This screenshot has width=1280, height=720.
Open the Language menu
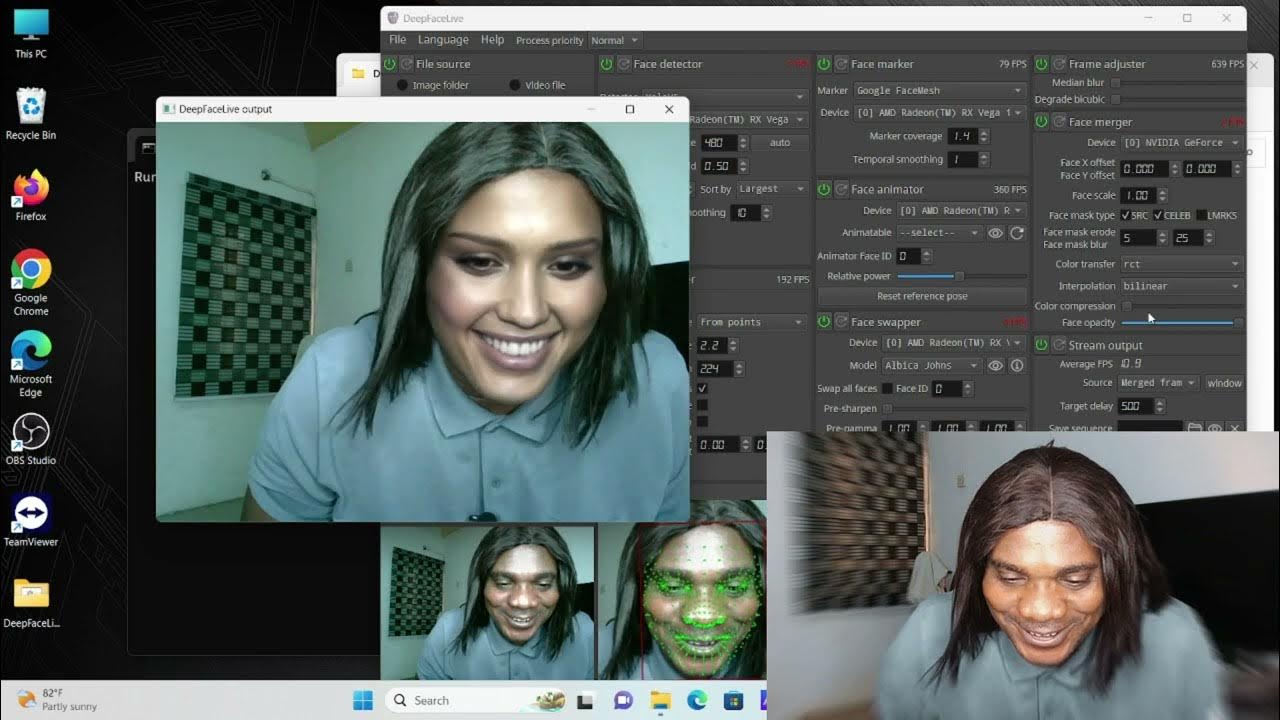(x=443, y=40)
